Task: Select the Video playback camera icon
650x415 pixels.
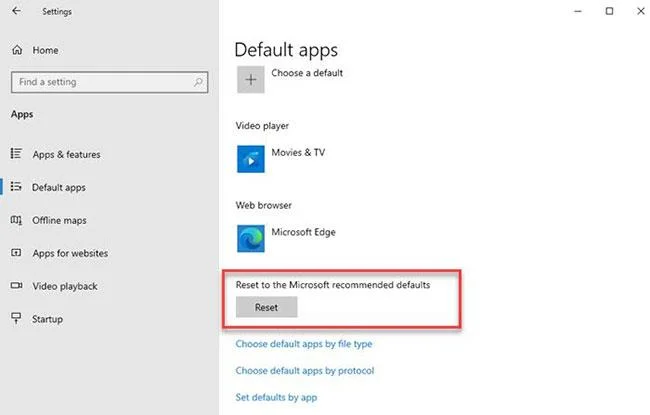Action: (16, 286)
